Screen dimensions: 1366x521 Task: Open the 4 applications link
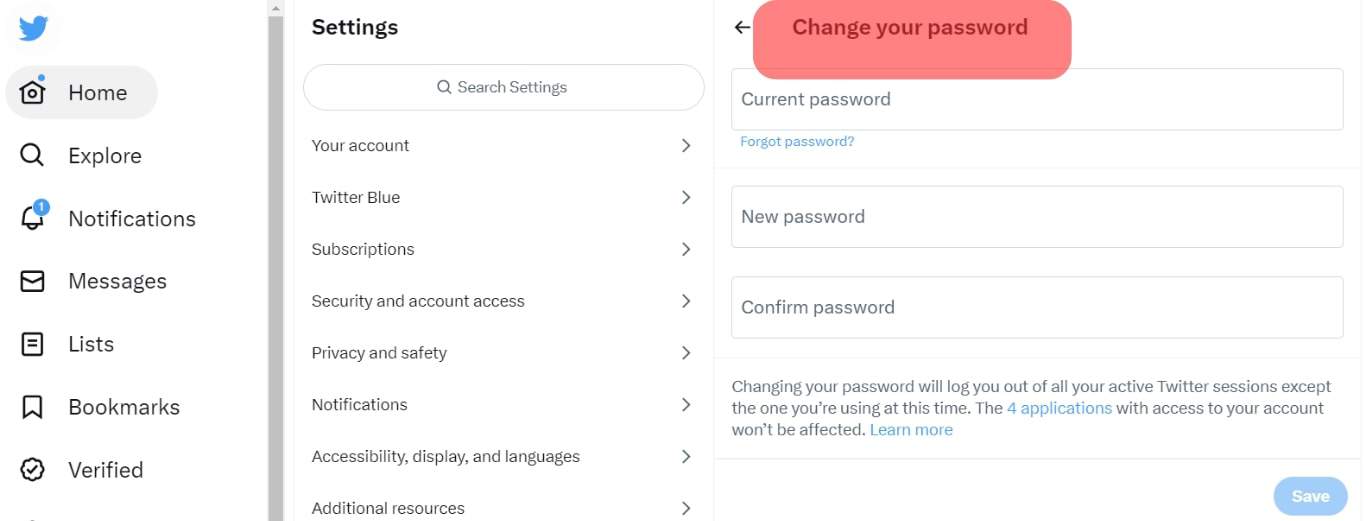pyautogui.click(x=1059, y=408)
